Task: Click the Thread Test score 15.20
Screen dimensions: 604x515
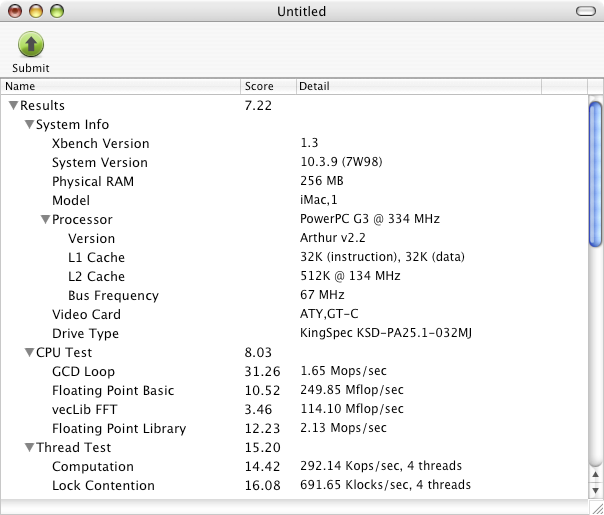Action: coord(263,447)
